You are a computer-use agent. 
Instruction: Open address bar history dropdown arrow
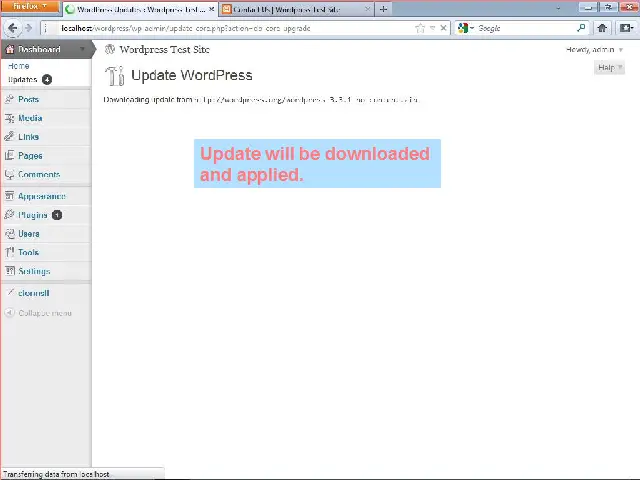coord(432,28)
